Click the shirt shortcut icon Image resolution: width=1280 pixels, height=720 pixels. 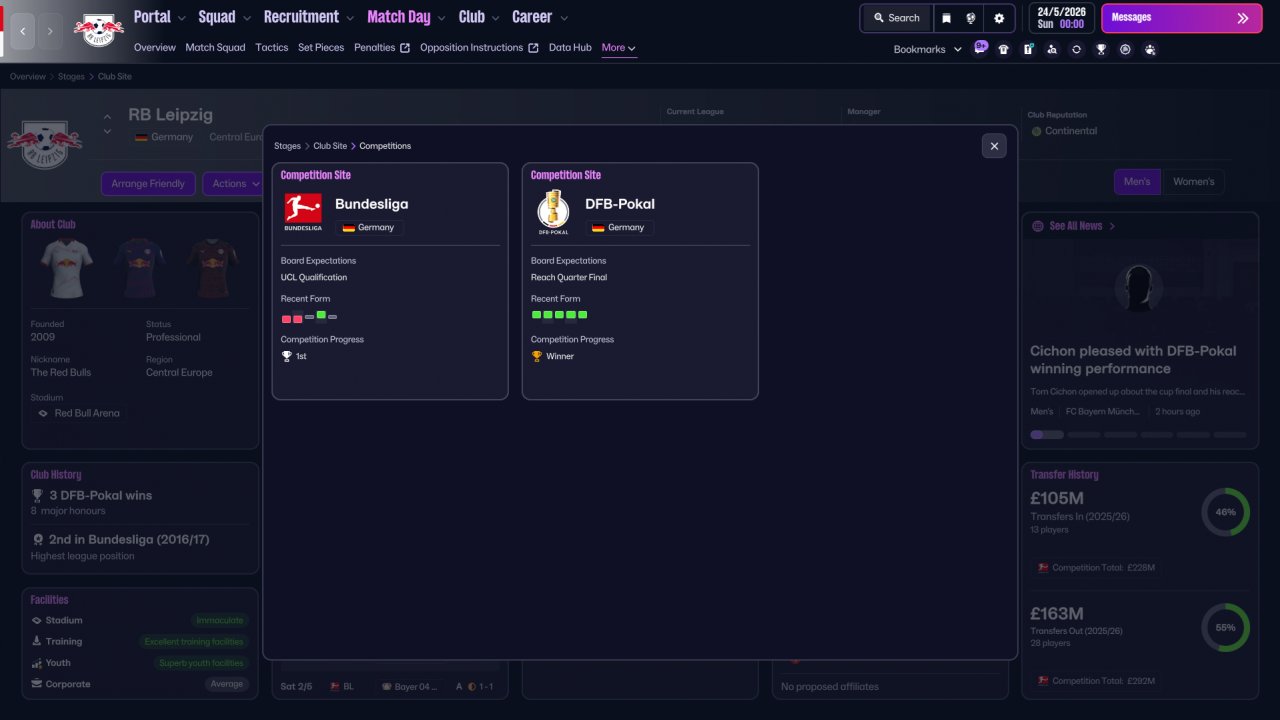(x=1004, y=49)
